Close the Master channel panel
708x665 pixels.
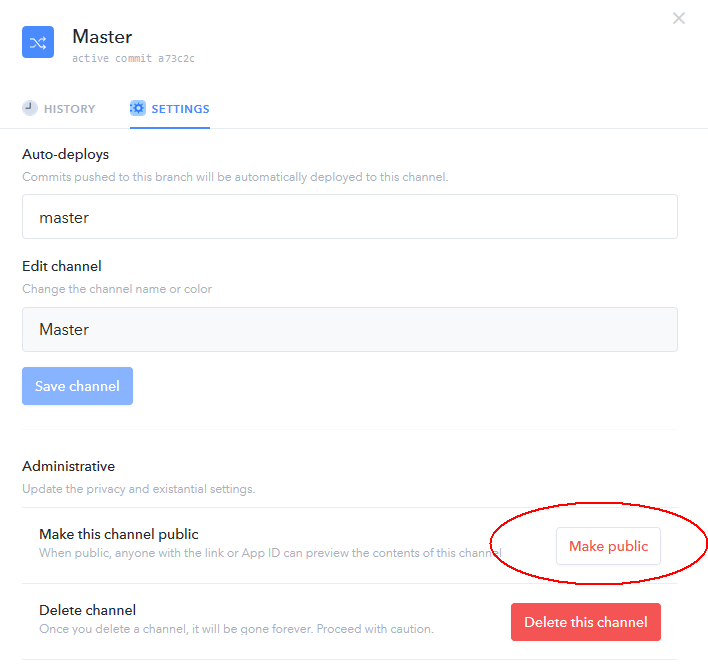pyautogui.click(x=679, y=18)
